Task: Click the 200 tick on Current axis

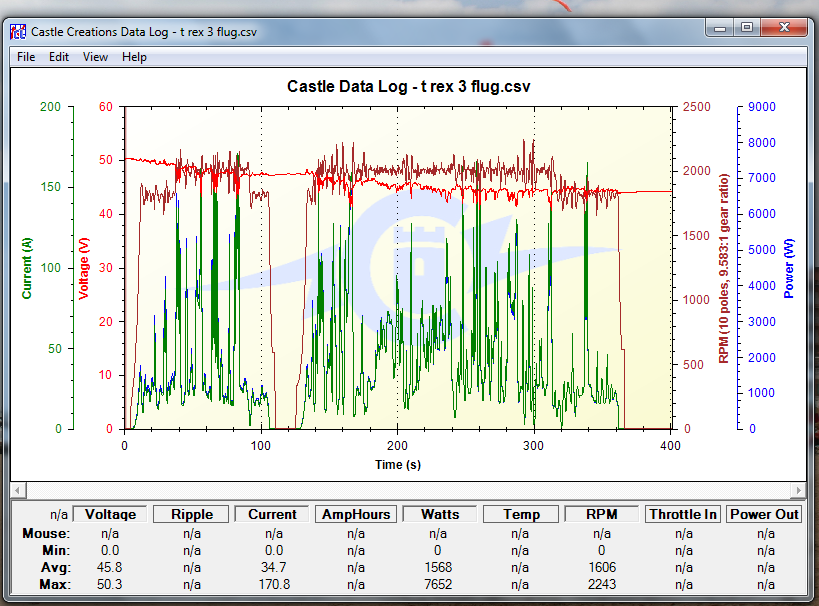Action: [51, 107]
